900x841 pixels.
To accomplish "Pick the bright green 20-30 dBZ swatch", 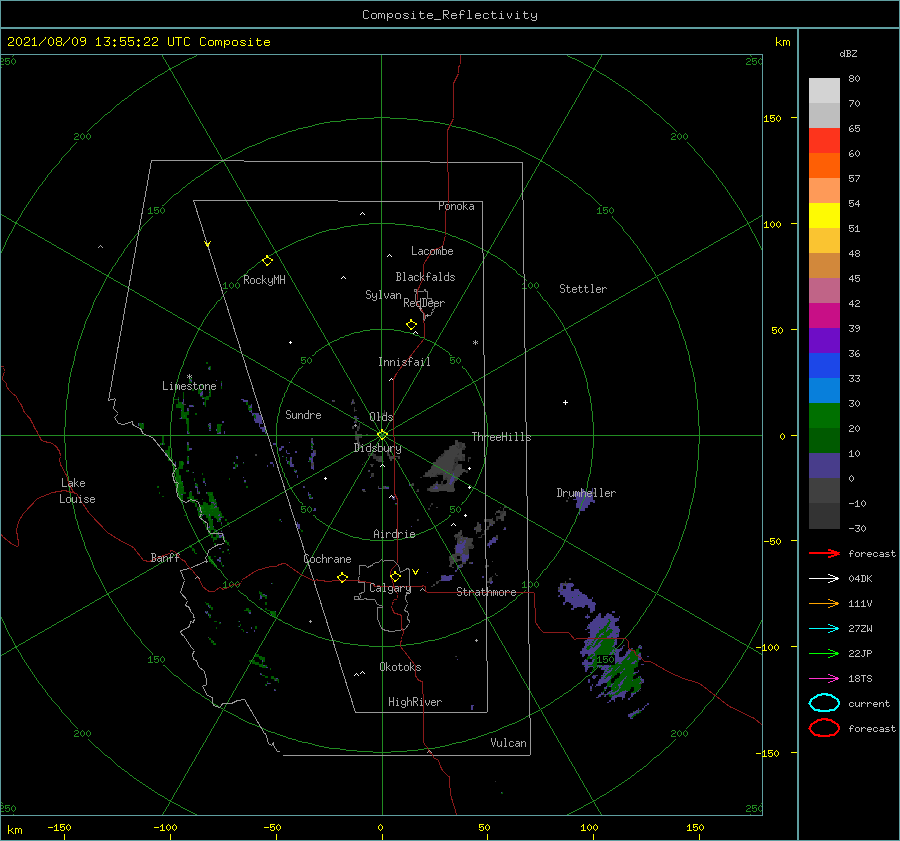I will coord(824,416).
